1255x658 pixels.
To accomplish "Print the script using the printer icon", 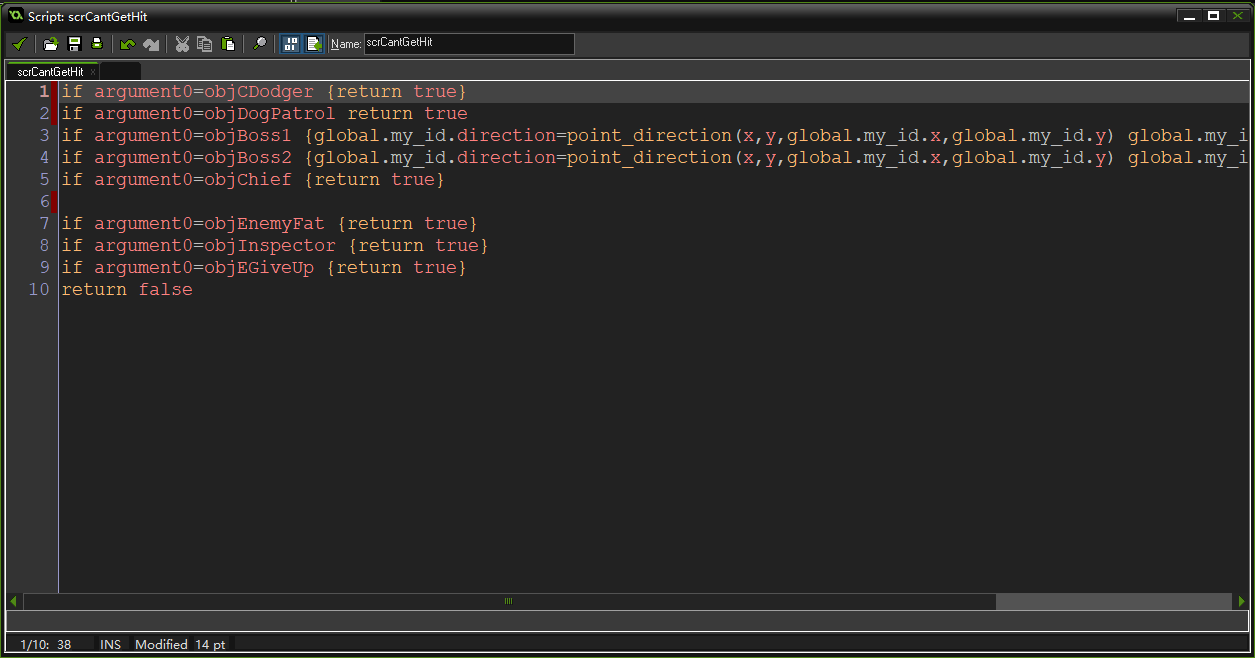I will pyautogui.click(x=97, y=44).
